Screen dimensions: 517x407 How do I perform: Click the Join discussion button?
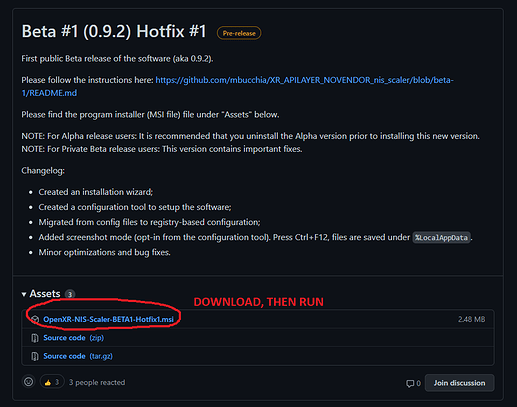pyautogui.click(x=459, y=383)
